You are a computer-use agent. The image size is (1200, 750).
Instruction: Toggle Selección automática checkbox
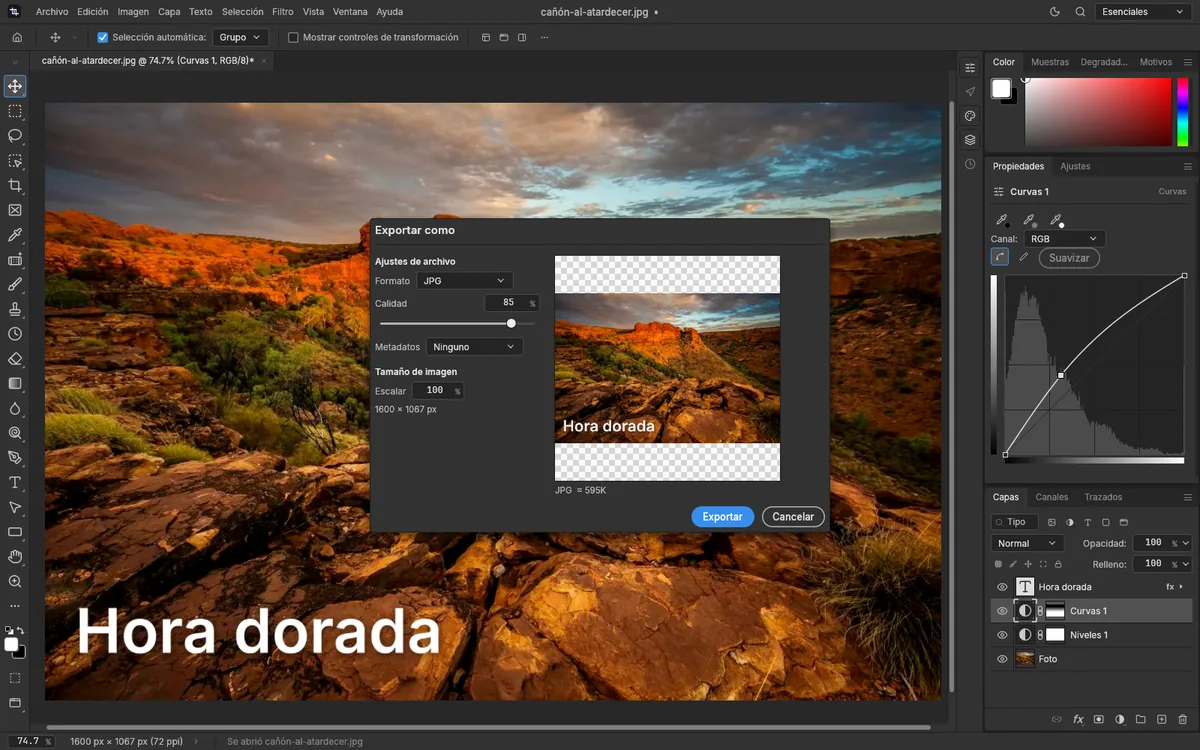(102, 37)
